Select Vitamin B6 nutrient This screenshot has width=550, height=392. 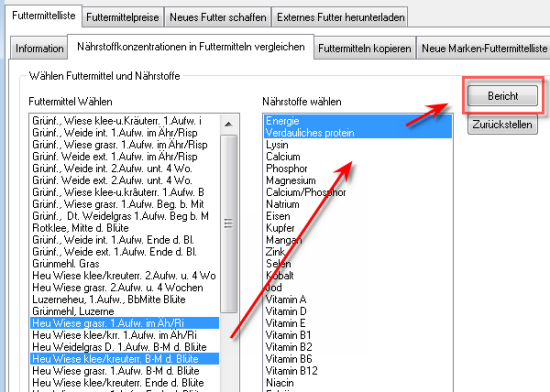pos(358,359)
